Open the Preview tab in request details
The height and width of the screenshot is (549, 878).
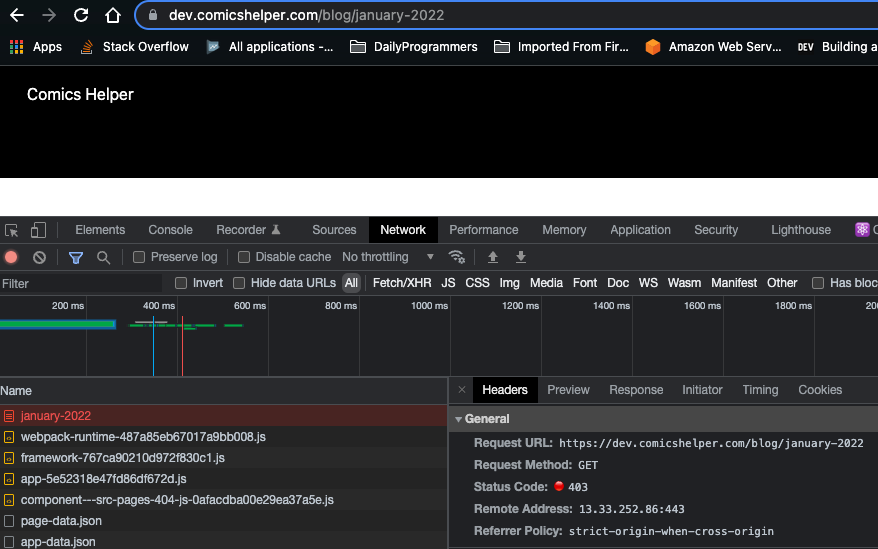(x=568, y=390)
